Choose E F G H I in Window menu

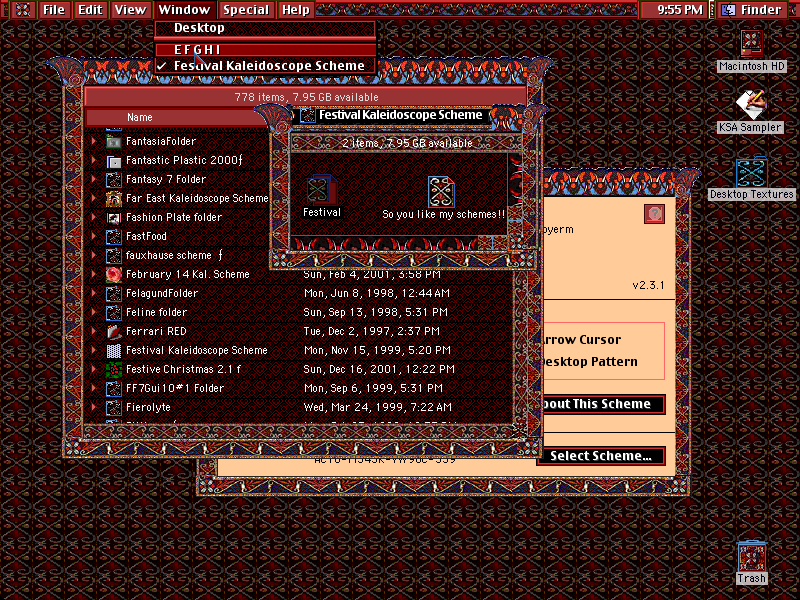tap(265, 49)
